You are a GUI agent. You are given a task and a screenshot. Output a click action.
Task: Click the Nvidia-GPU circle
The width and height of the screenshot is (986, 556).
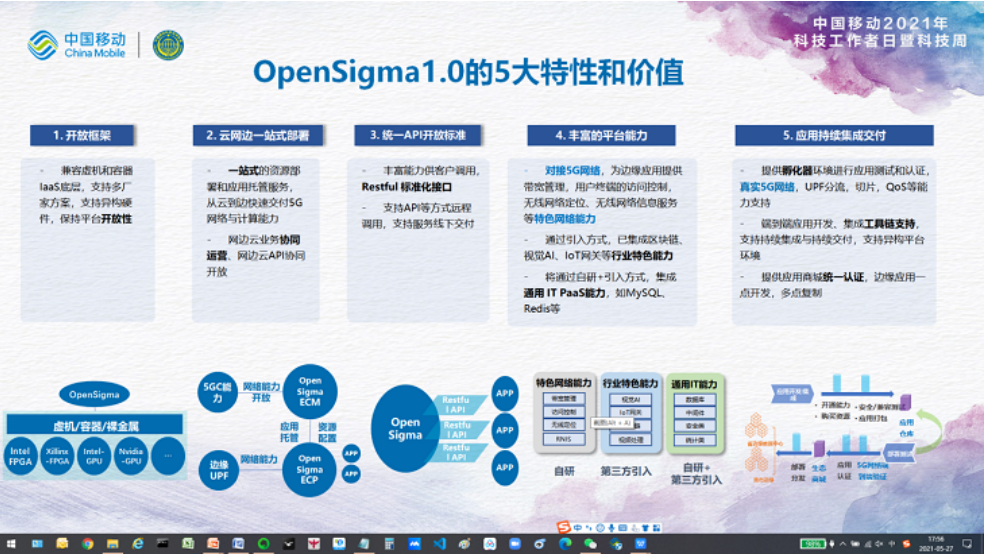(x=131, y=456)
